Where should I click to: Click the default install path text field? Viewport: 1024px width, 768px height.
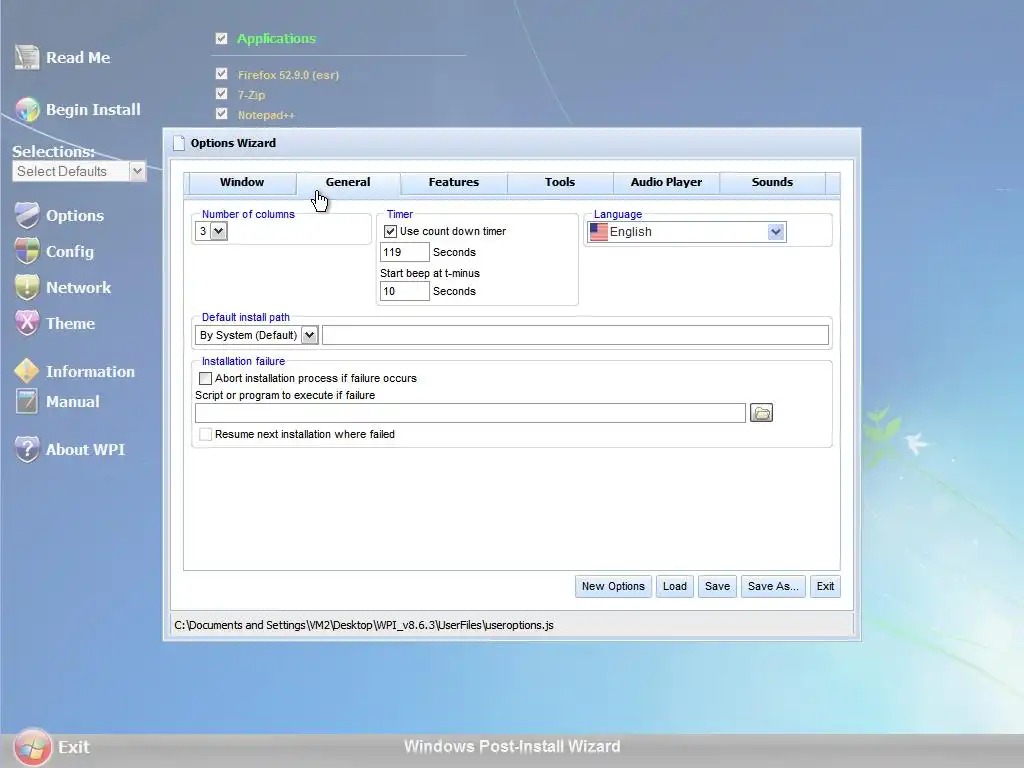tap(575, 335)
